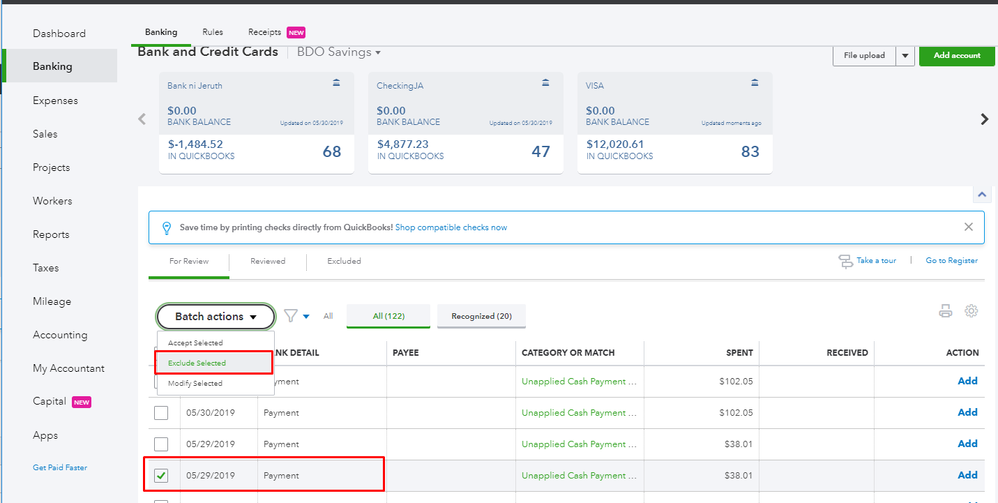Collapse bank cards with the up chevron
This screenshot has width=998, height=503.
point(982,195)
